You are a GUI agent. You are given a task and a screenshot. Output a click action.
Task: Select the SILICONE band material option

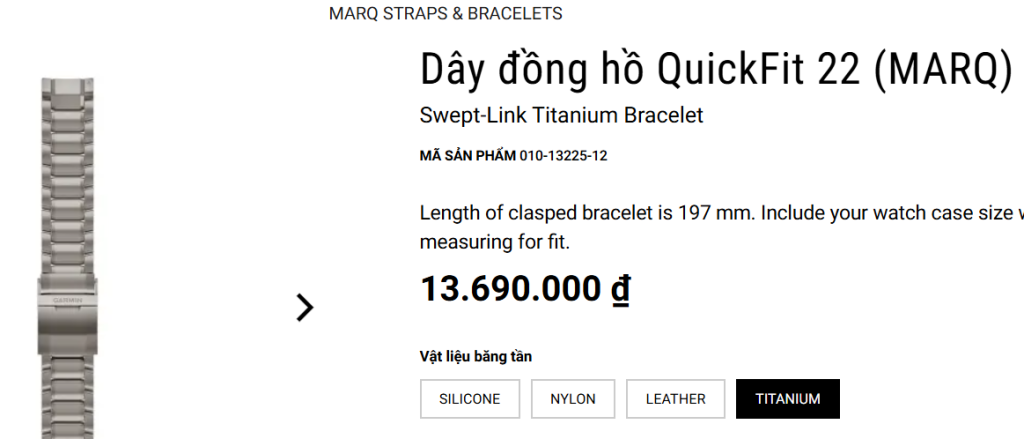tap(469, 399)
